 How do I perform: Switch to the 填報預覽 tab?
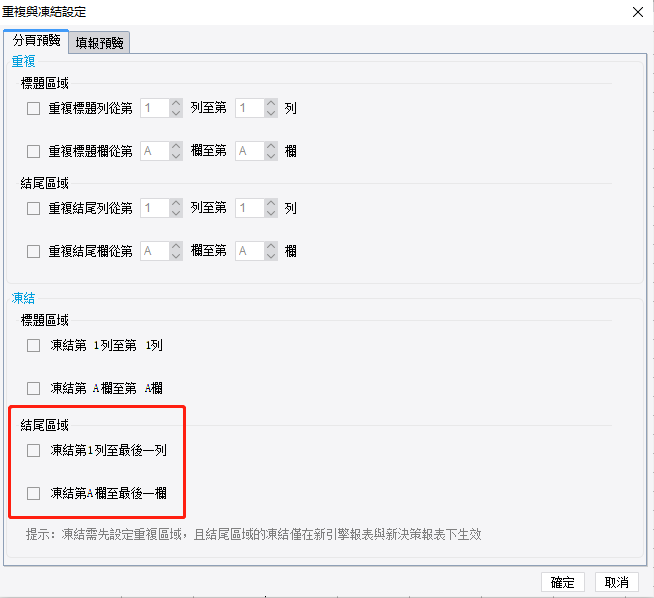click(x=99, y=43)
